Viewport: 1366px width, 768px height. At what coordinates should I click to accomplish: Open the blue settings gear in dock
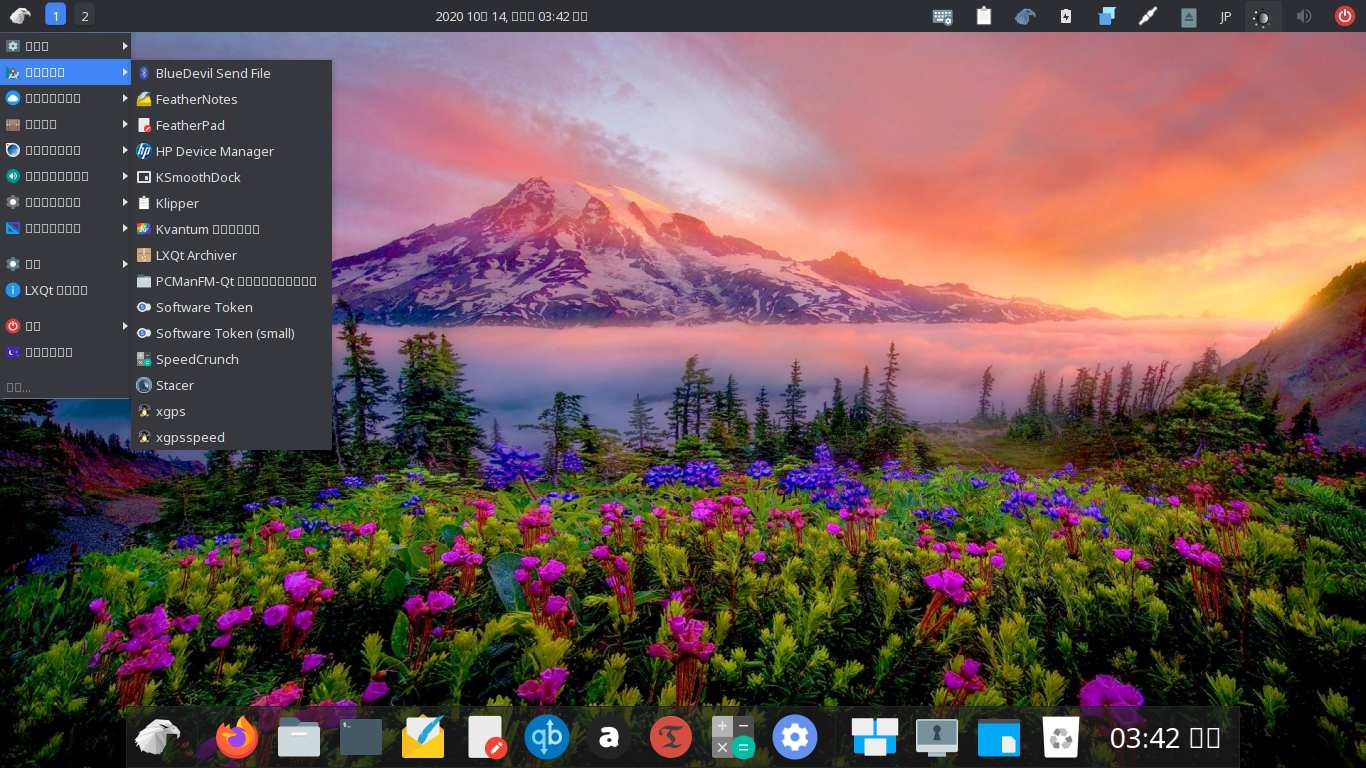pyautogui.click(x=795, y=739)
